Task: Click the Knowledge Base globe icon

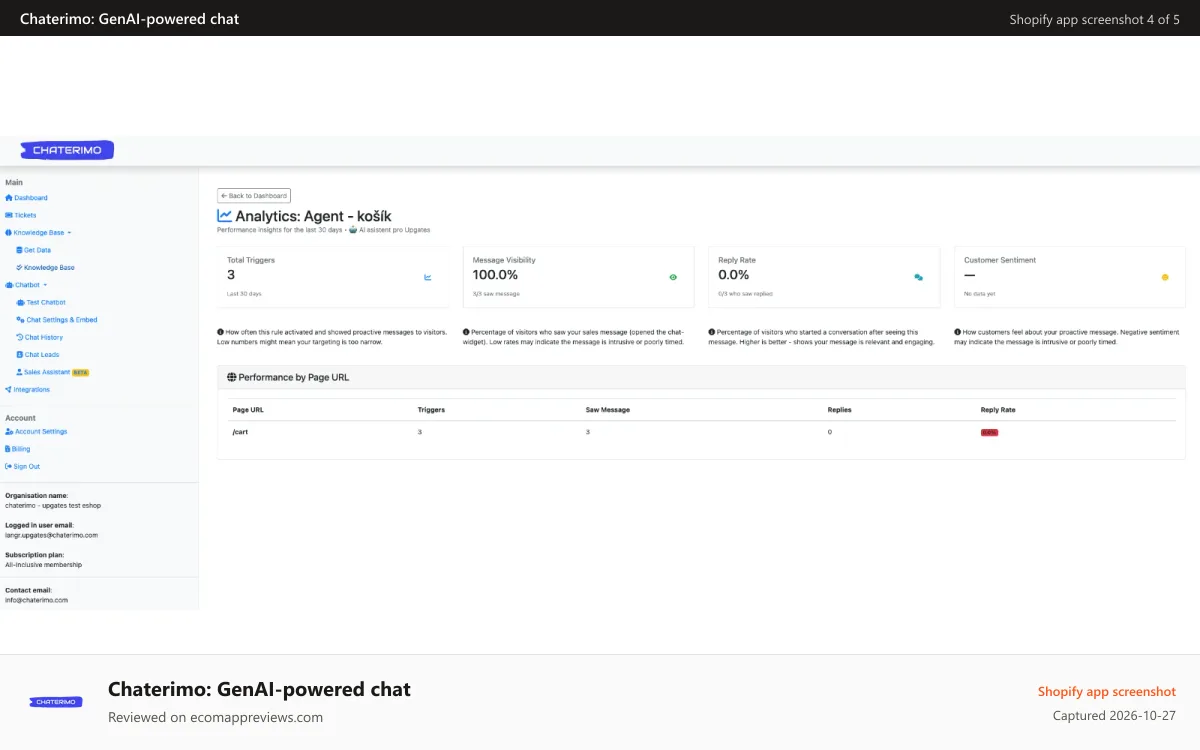Action: [9, 233]
